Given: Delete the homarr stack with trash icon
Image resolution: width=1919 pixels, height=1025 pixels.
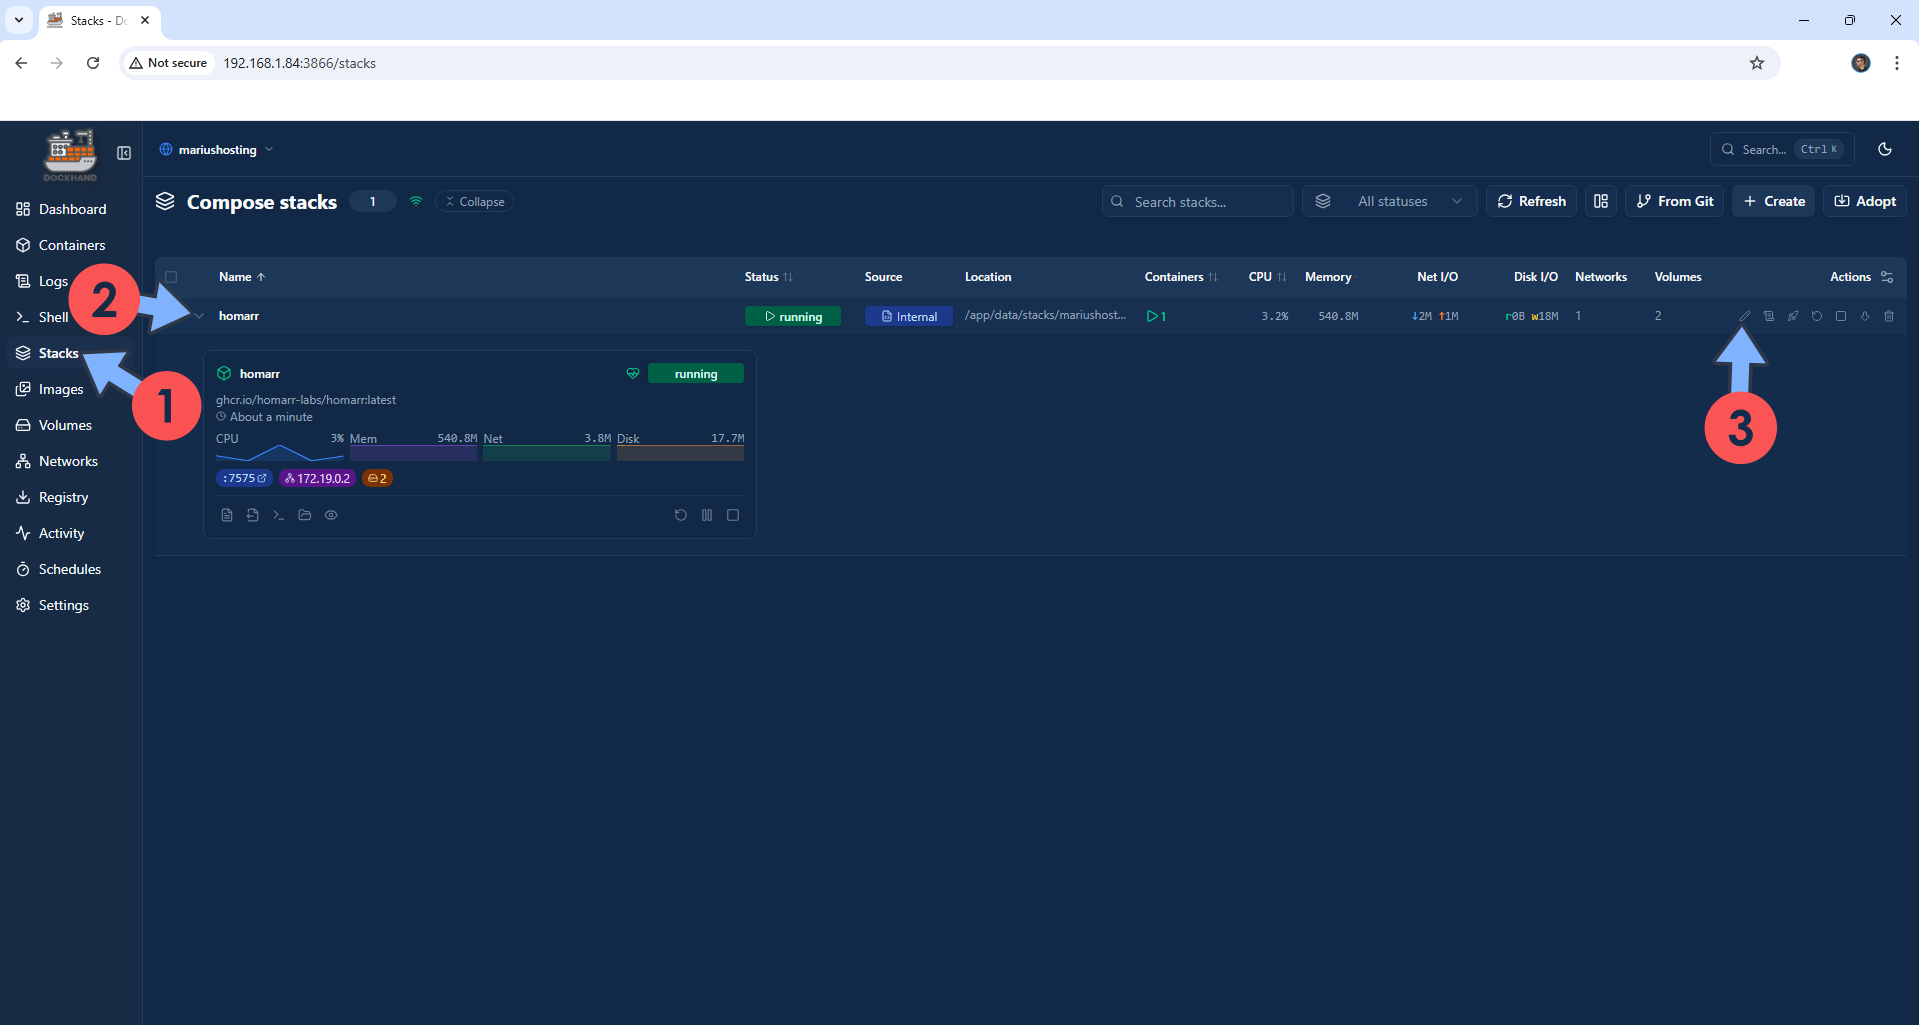Looking at the screenshot, I should tap(1889, 316).
